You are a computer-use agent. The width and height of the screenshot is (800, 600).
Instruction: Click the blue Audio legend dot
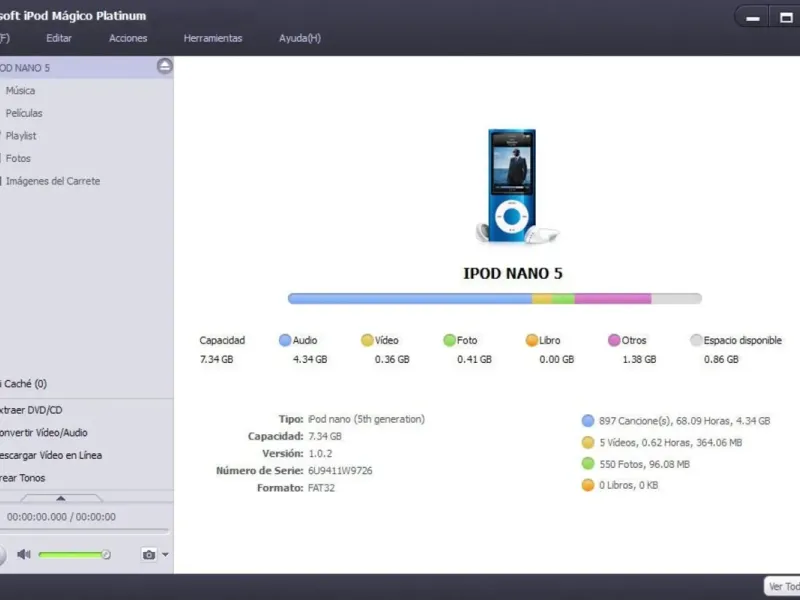tap(285, 340)
